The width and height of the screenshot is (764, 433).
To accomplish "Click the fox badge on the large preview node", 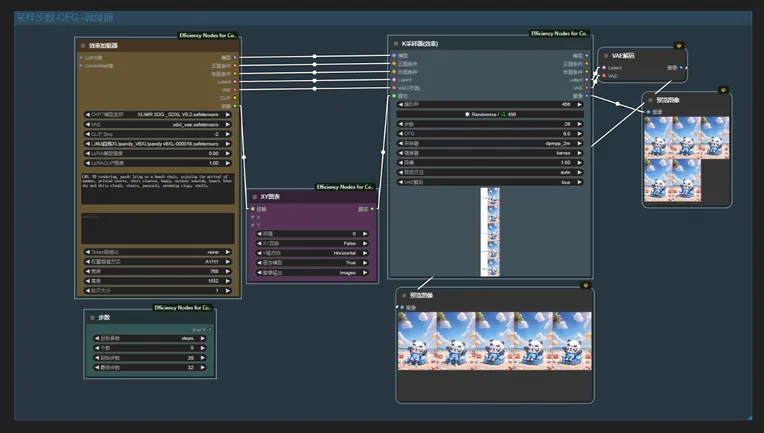I will [586, 285].
